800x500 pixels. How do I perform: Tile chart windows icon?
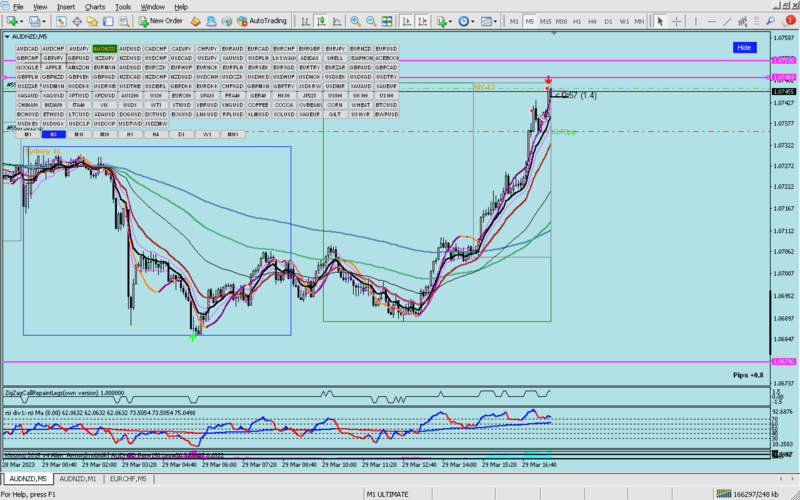click(387, 21)
